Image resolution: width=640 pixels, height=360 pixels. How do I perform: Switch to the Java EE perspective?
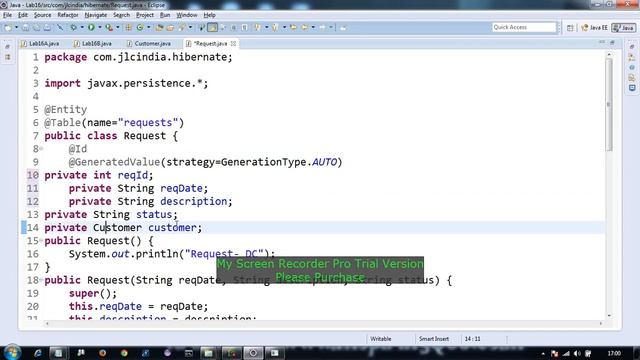[594, 28]
